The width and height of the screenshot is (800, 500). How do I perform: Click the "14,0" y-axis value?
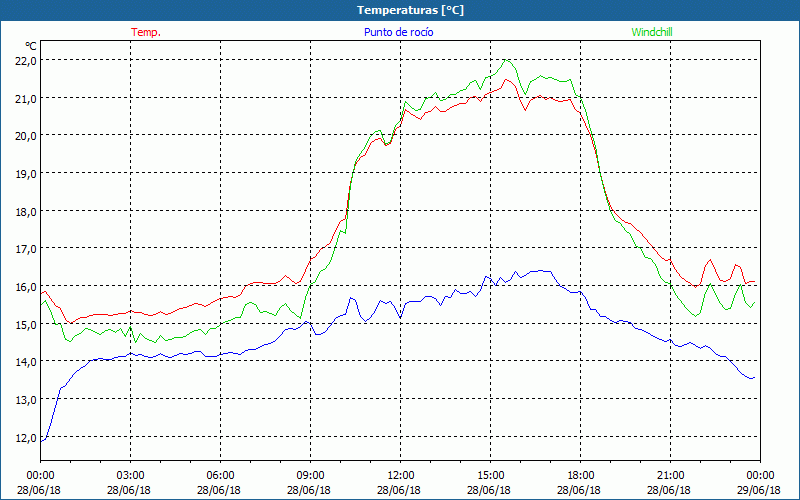pos(27,362)
